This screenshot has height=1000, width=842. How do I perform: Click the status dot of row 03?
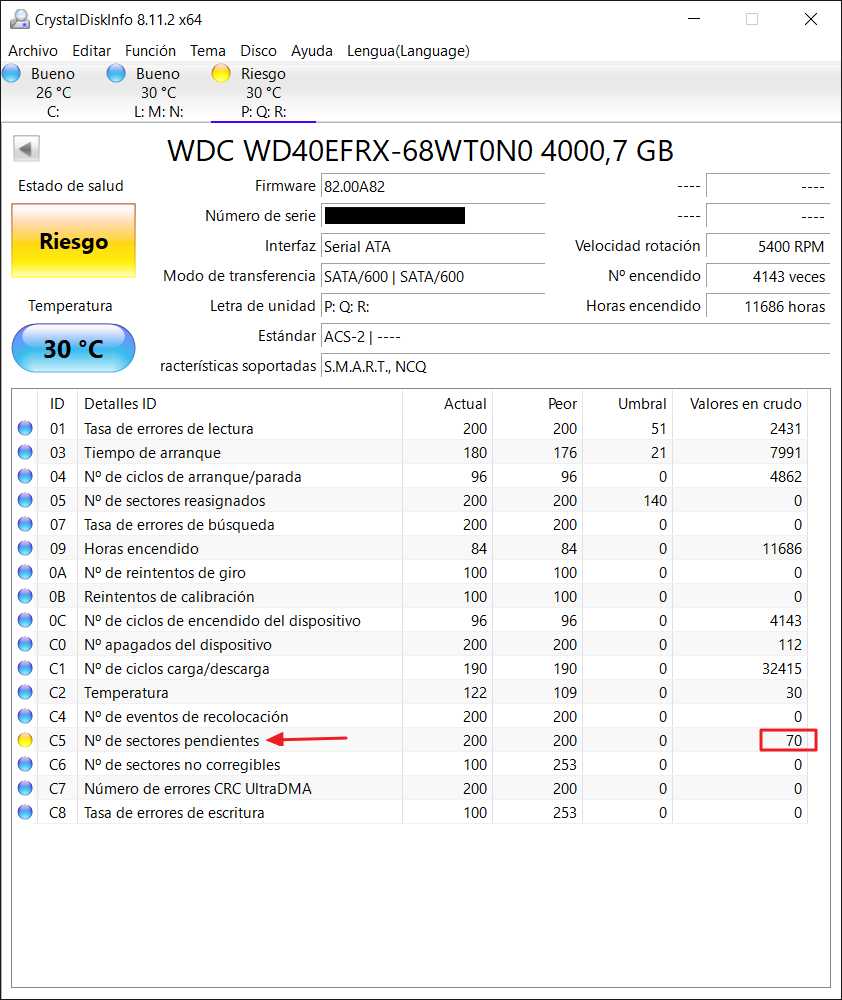(x=25, y=452)
